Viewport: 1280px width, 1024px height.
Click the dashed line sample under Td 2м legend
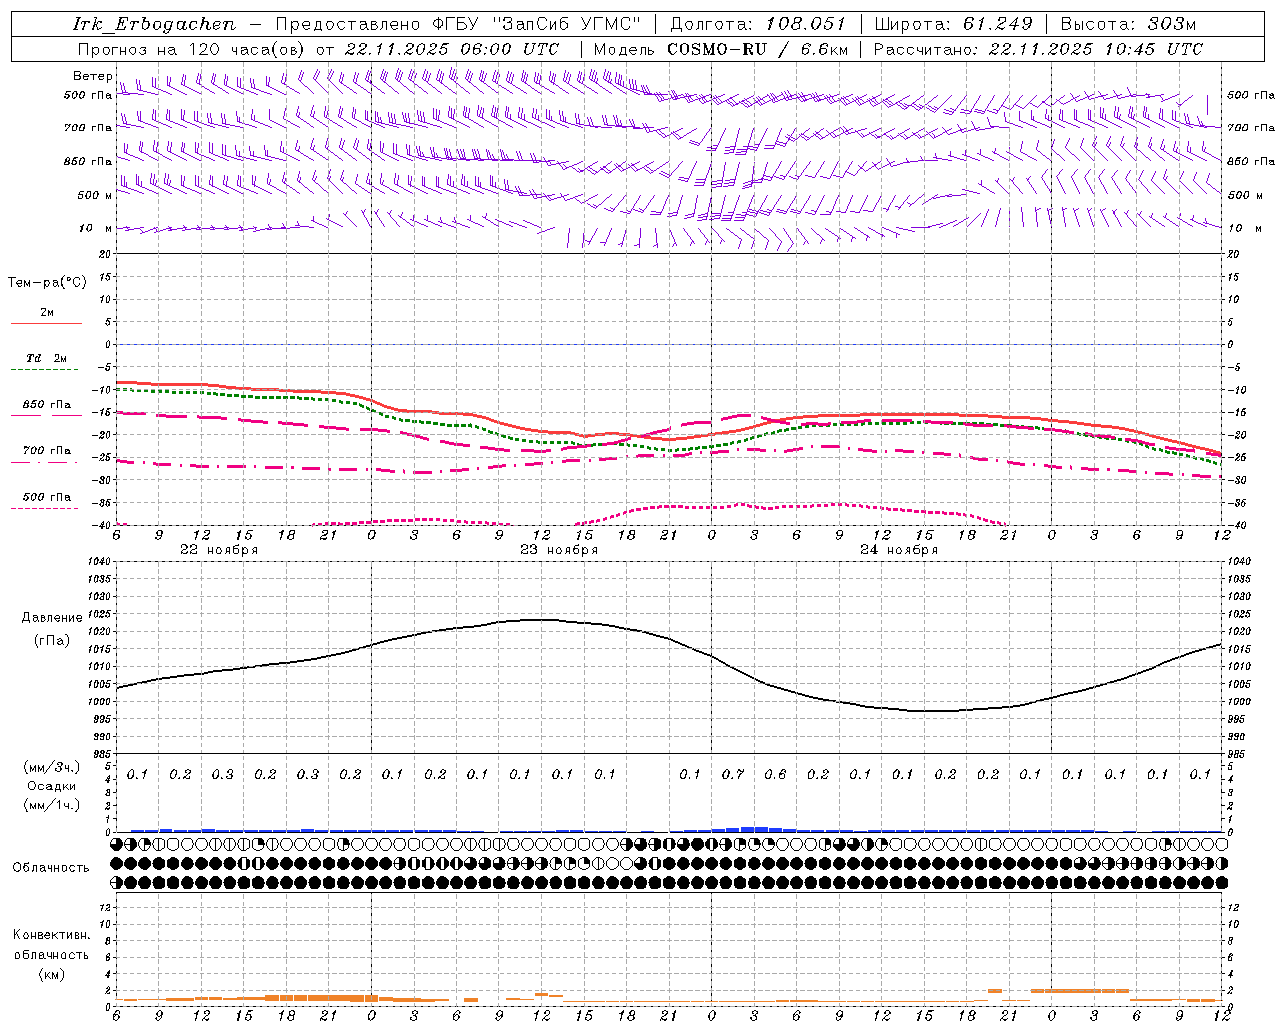[x=44, y=370]
